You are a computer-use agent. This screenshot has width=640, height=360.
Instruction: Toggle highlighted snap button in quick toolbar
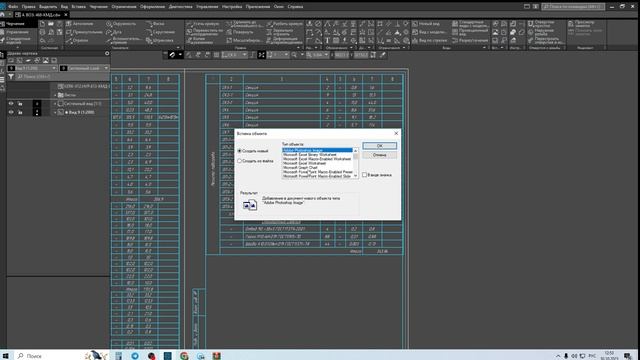click(172, 55)
